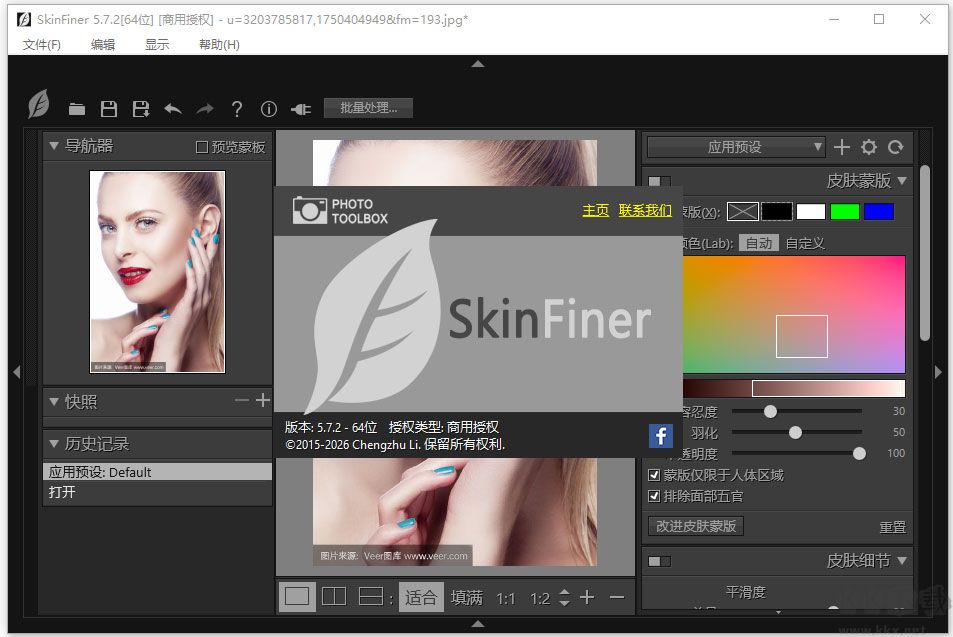
Task: Open the 文件(F) menu
Action: point(41,44)
